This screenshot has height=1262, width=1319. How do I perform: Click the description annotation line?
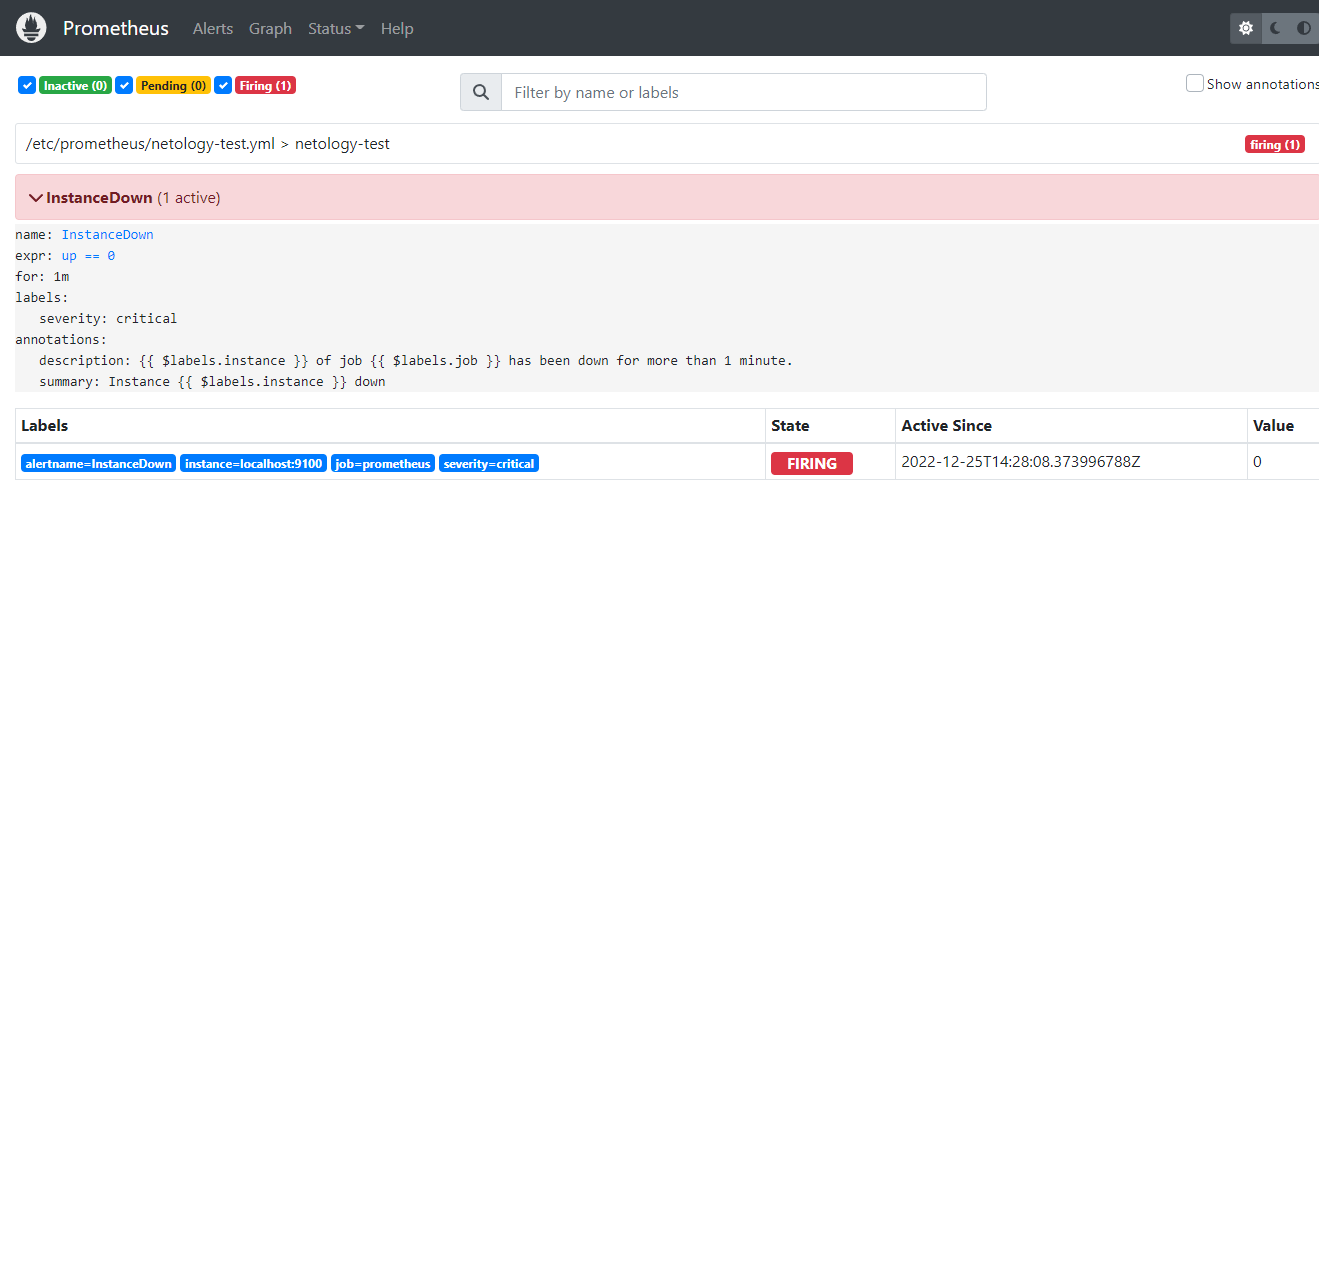tap(416, 361)
